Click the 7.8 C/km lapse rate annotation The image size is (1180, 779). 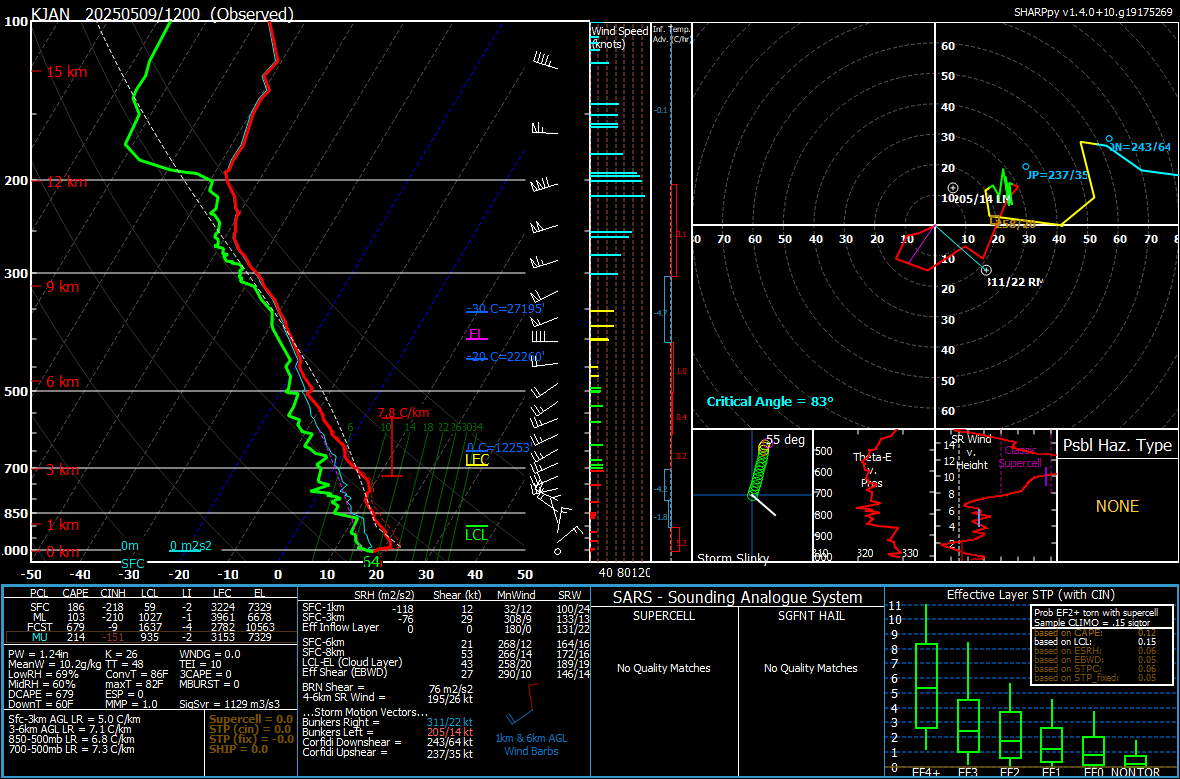click(x=403, y=412)
